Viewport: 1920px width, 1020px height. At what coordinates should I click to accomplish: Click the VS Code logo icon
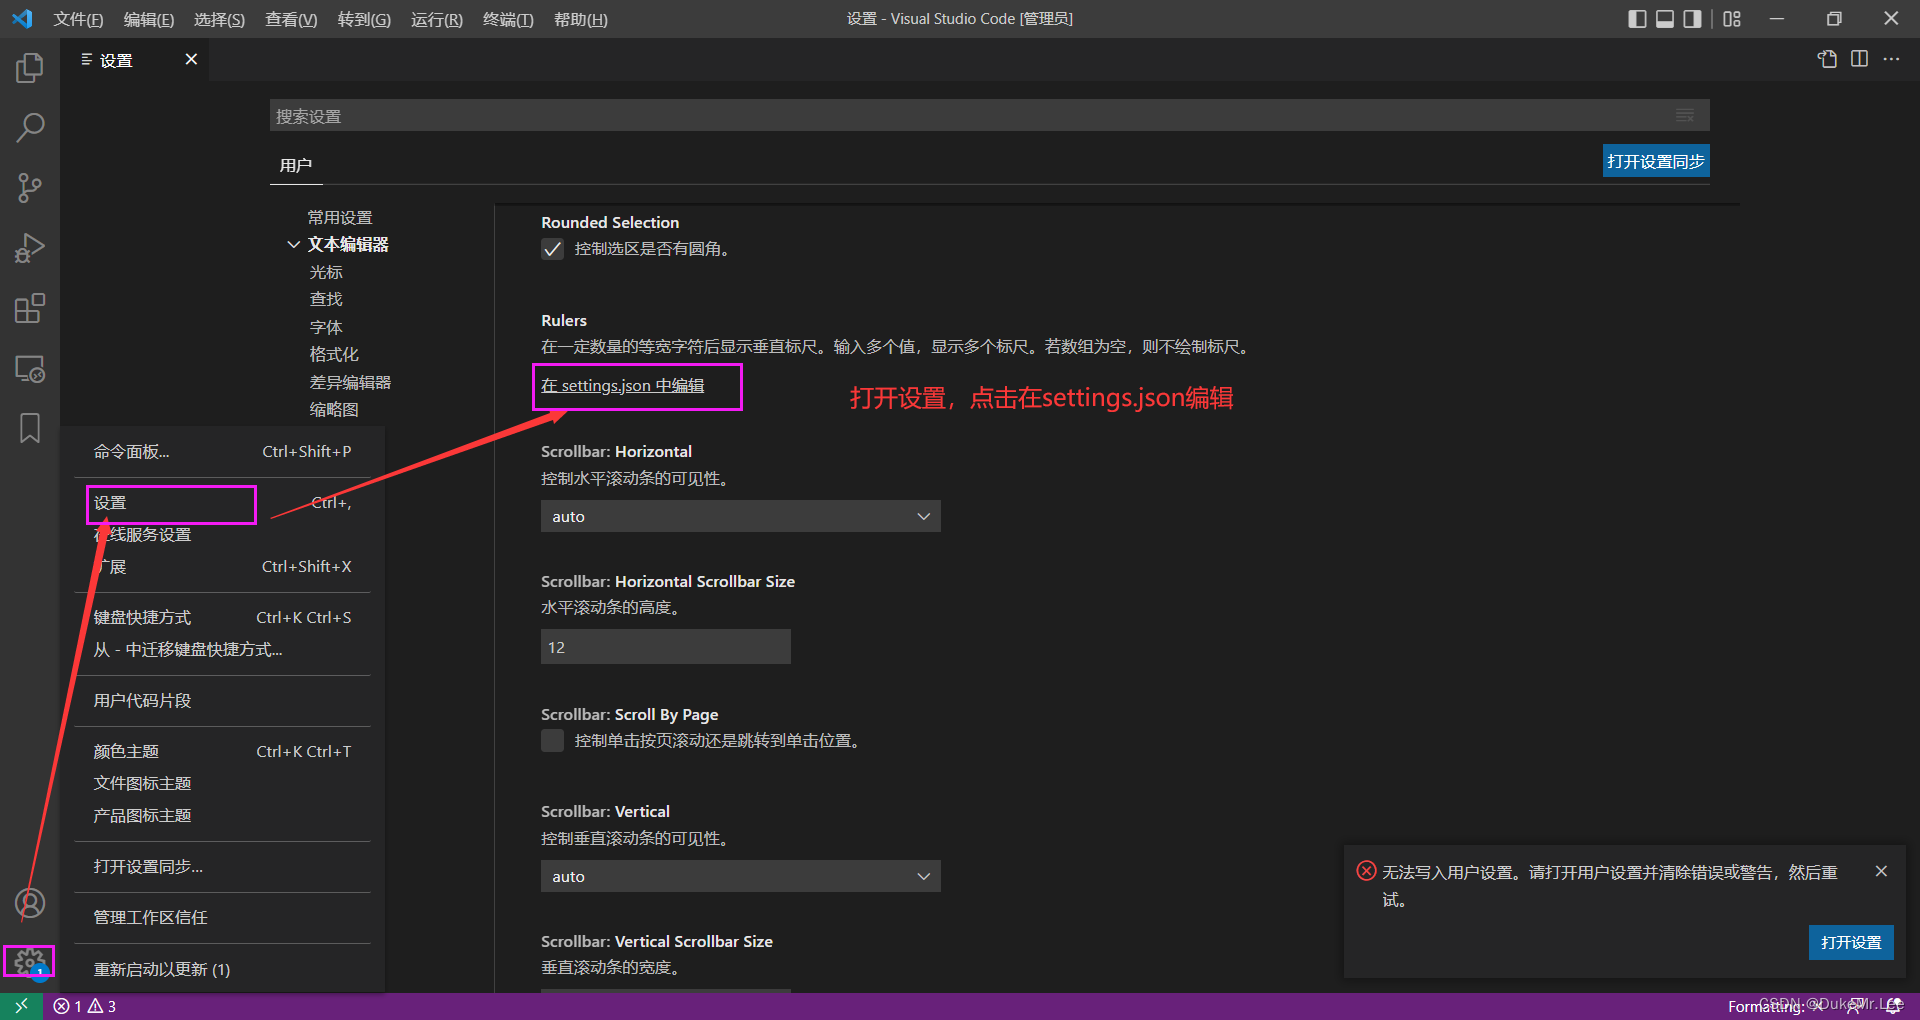point(22,19)
